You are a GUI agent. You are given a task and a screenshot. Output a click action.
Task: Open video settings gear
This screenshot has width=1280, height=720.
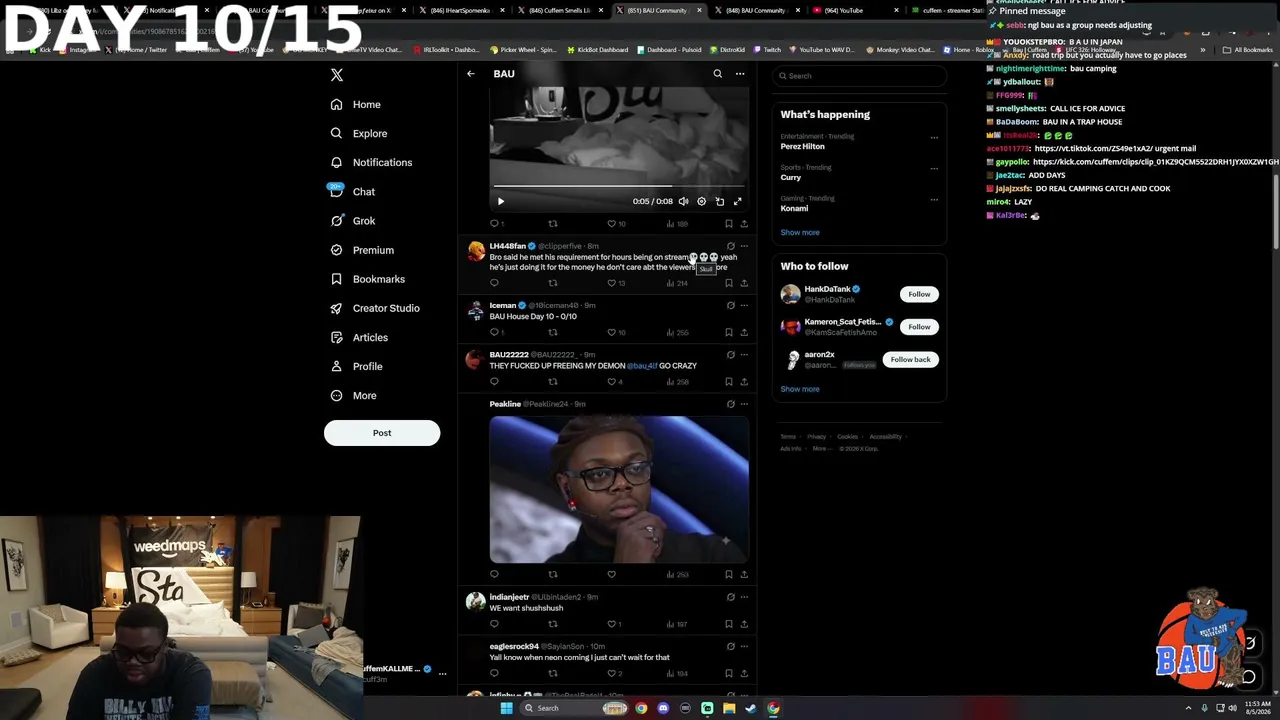pyautogui.click(x=701, y=201)
